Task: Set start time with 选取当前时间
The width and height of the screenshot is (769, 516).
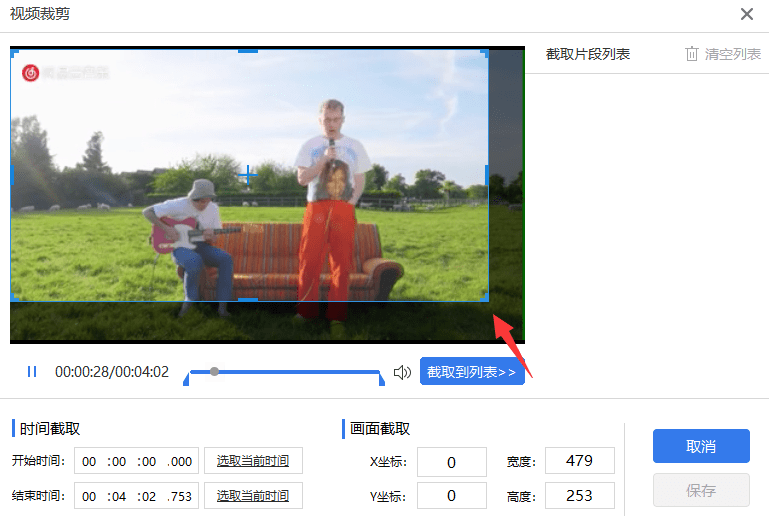Action: coord(253,461)
